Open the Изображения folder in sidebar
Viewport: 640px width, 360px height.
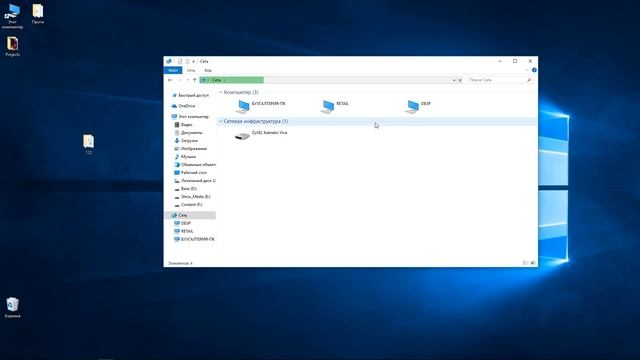pos(191,149)
